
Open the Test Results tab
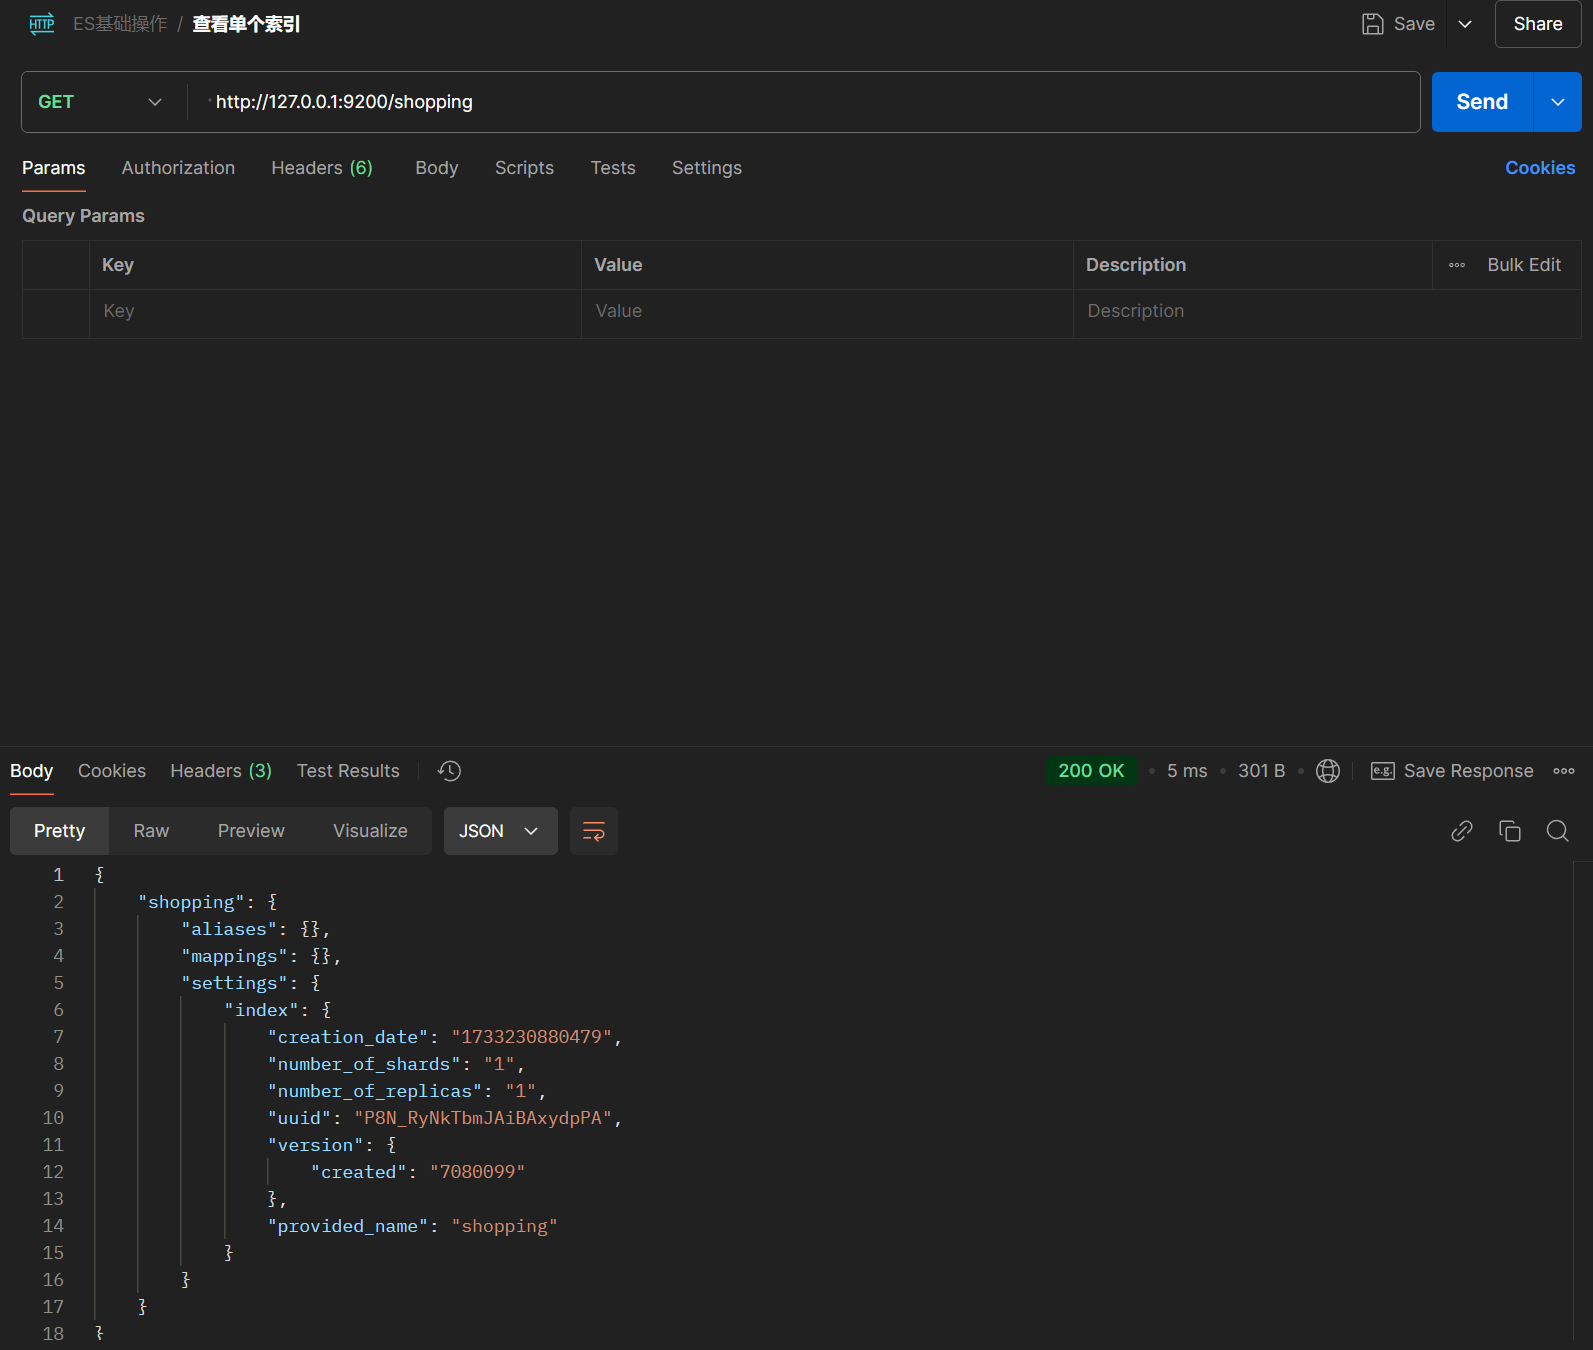[x=348, y=771]
